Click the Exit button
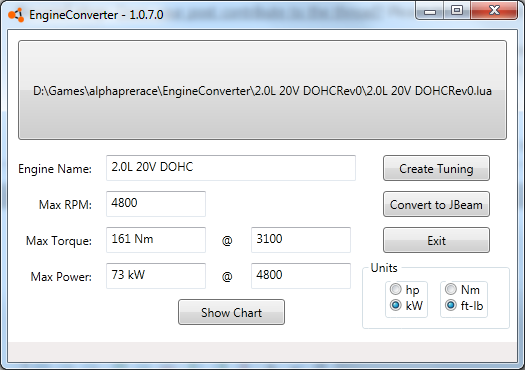Screen dimensions: 525x370 pyautogui.click(x=436, y=240)
